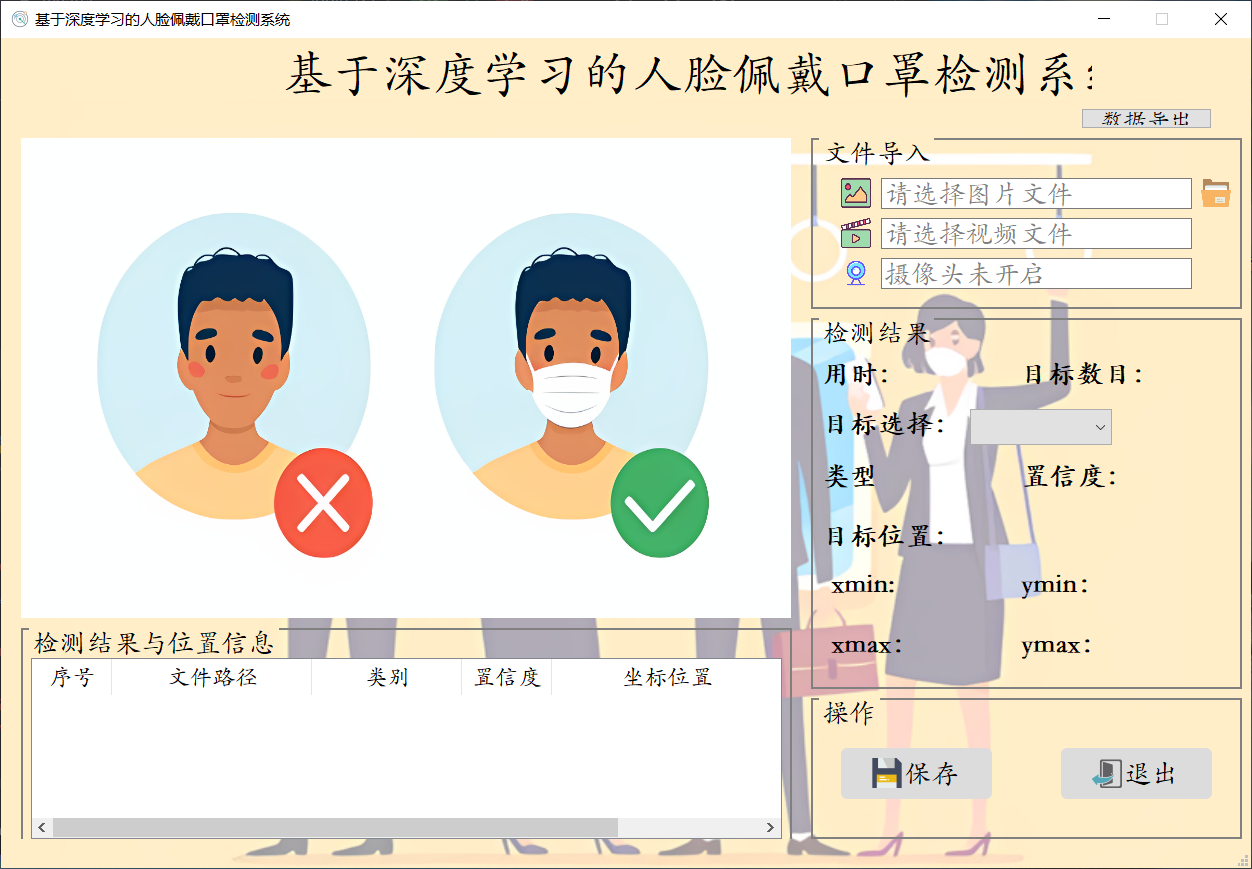
Task: Click the 请选择图片文件 input field
Action: pyautogui.click(x=1036, y=193)
